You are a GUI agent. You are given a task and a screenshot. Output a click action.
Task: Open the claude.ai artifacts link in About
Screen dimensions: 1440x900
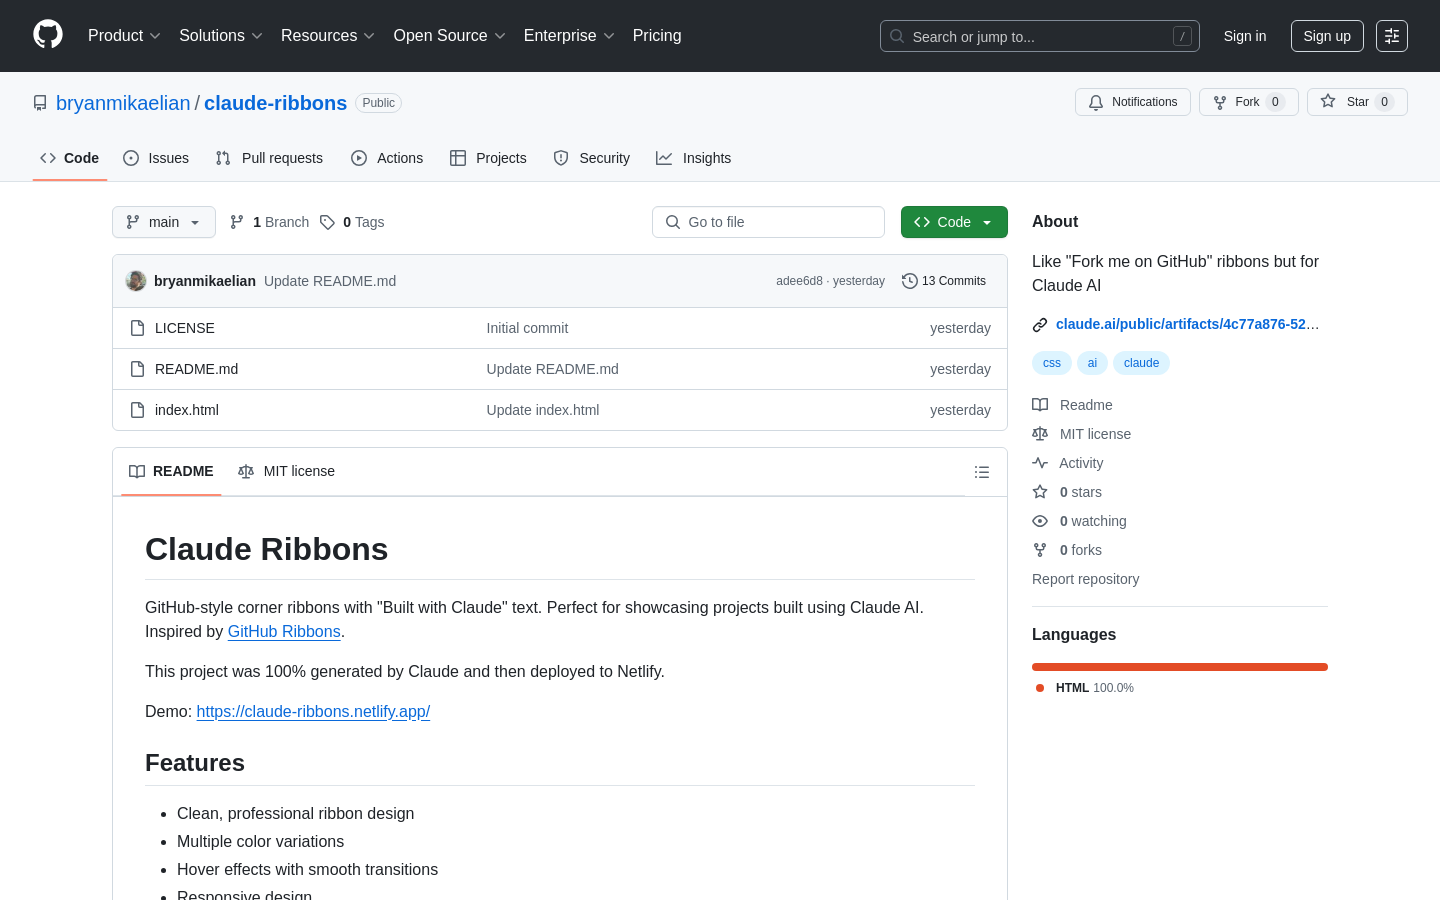point(1188,324)
